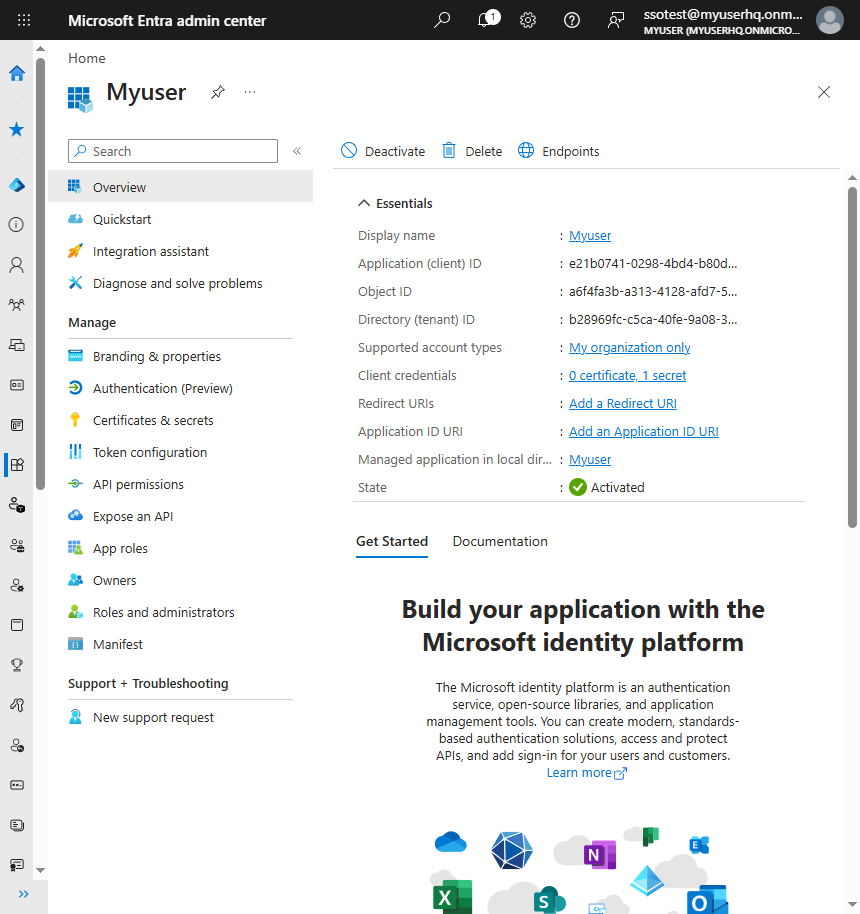Click the Application (client) ID value

(x=652, y=263)
